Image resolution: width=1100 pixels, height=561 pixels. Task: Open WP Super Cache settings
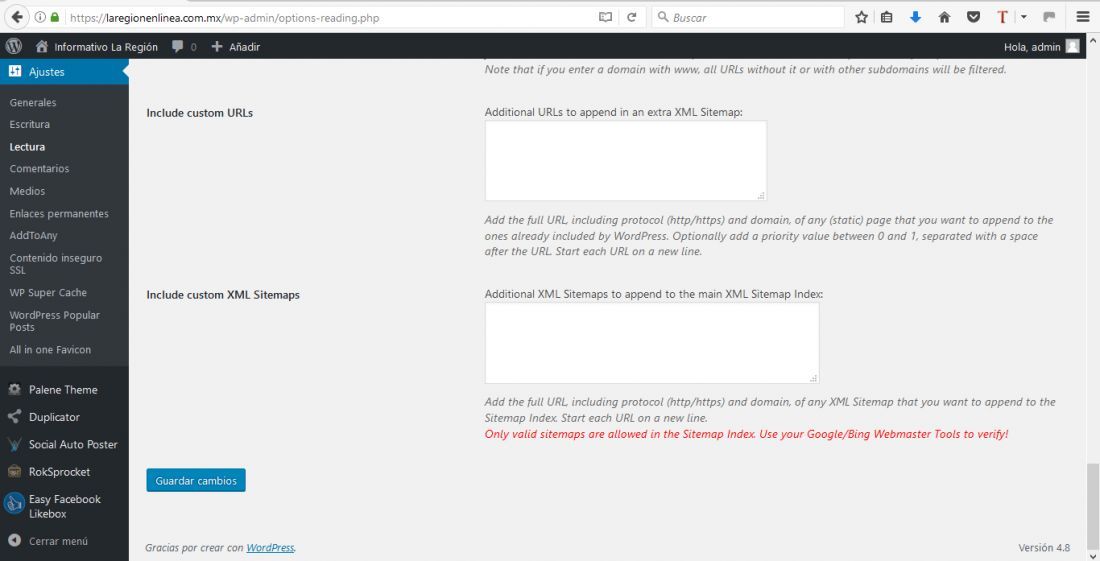click(x=48, y=292)
